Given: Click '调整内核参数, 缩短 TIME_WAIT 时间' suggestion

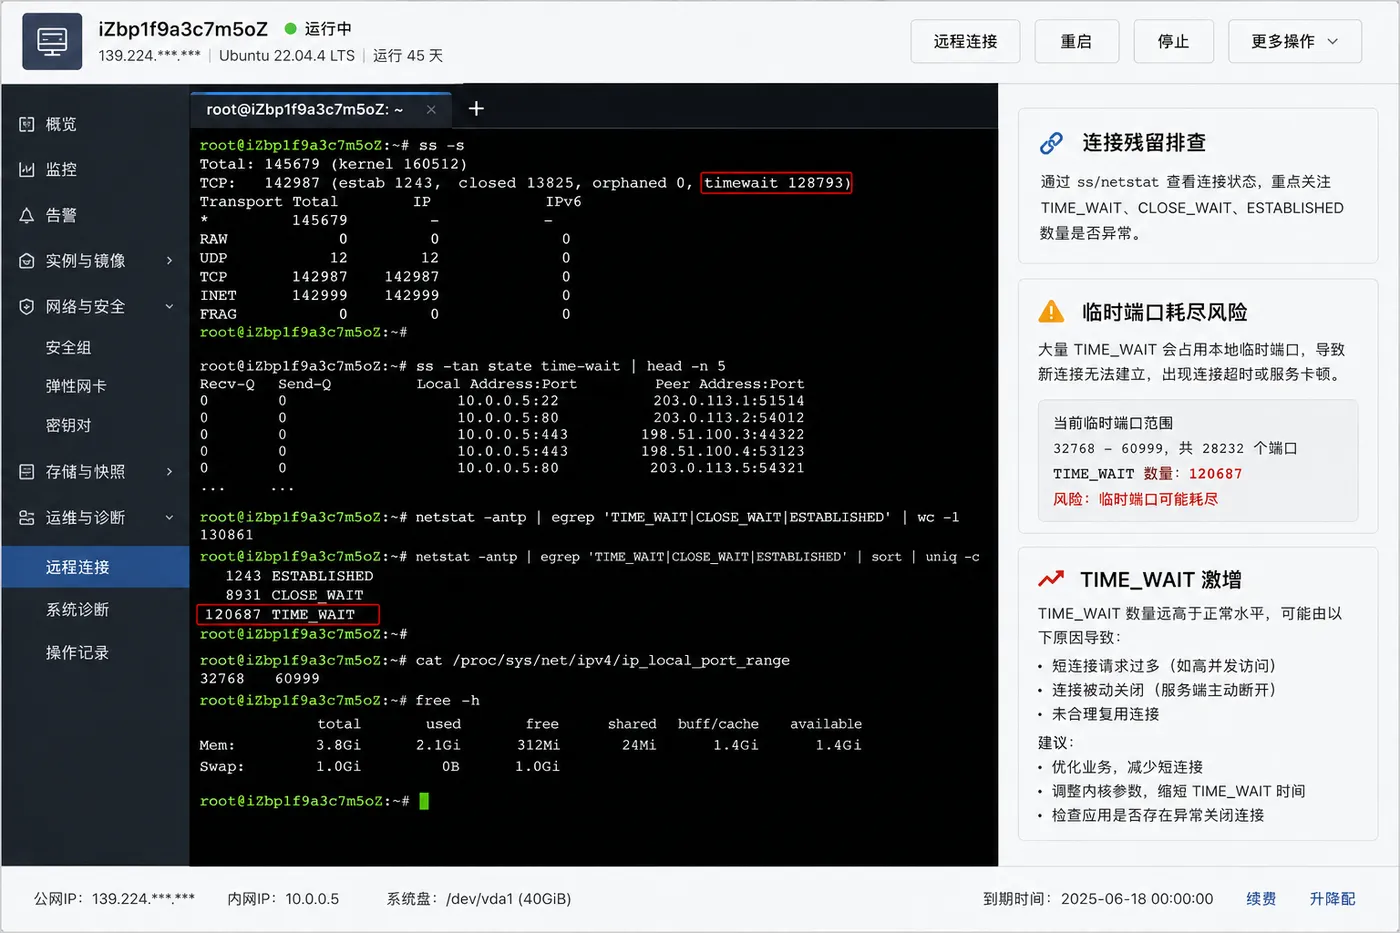Looking at the screenshot, I should (1178, 791).
